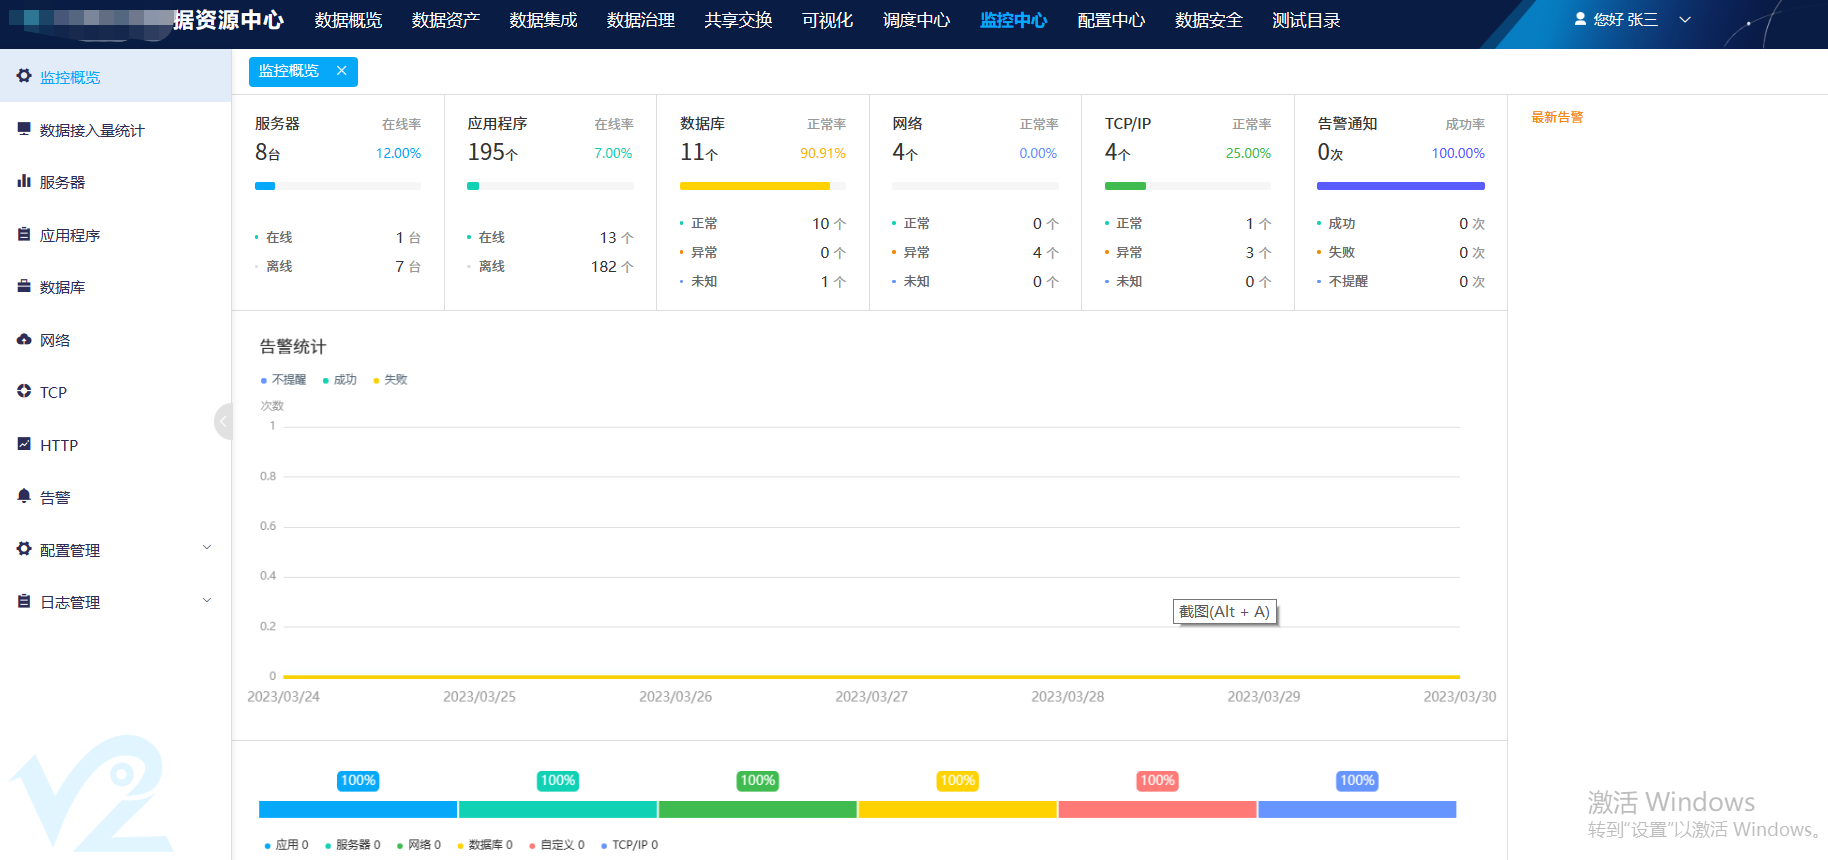Screen dimensions: 1828x860
Task: Click the 服务器 online rate progress bar
Action: pyautogui.click(x=338, y=186)
